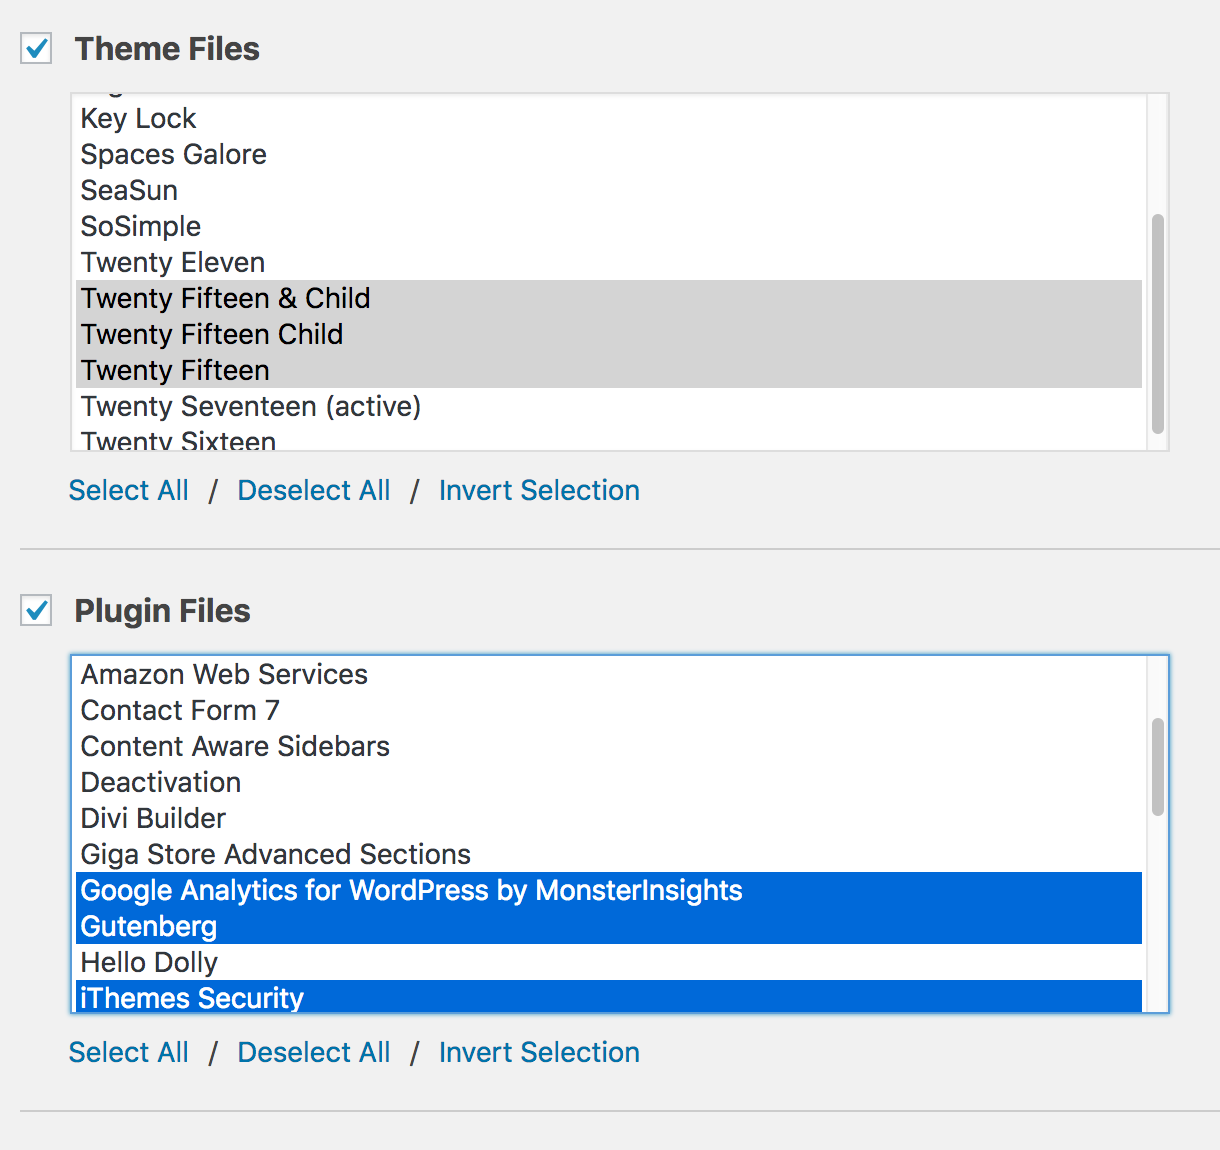Screen dimensions: 1220x1150
Task: Select the Key Lock theme
Action: pyautogui.click(x=137, y=118)
